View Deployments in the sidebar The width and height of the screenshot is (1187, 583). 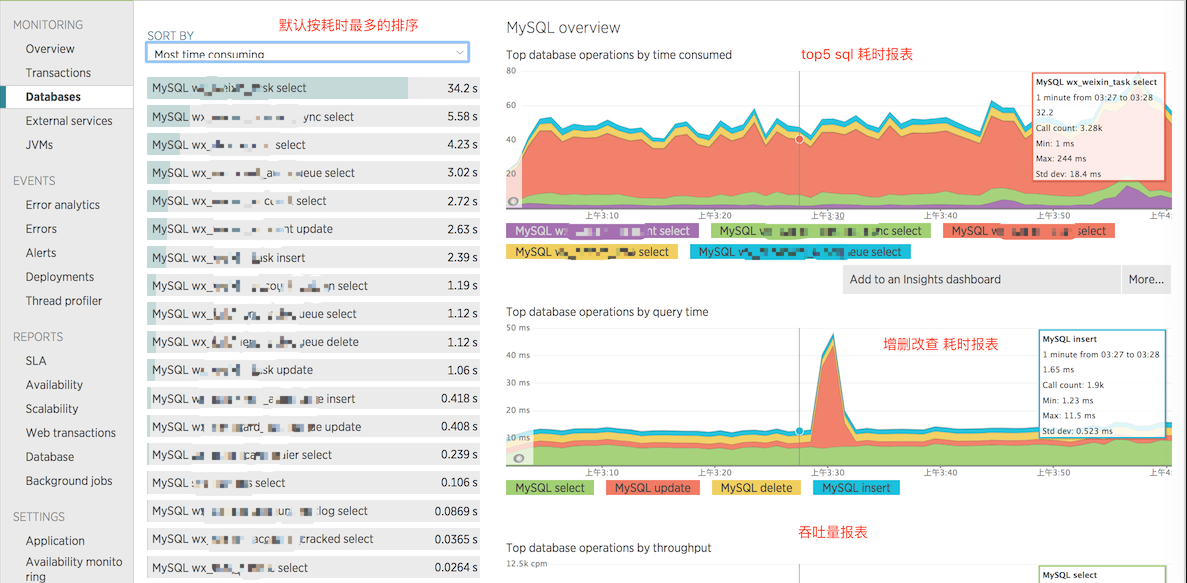tap(60, 276)
